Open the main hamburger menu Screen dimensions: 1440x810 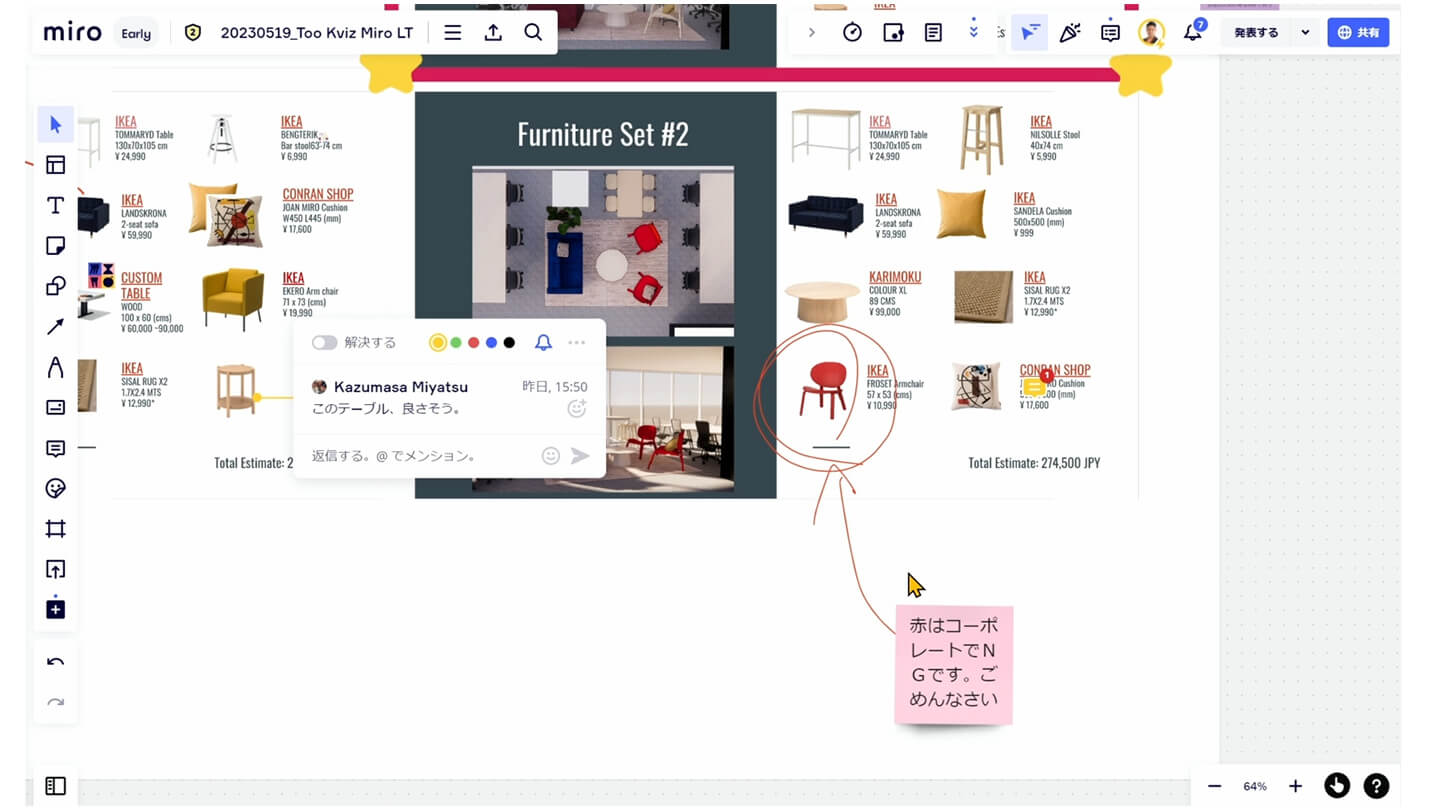(452, 32)
